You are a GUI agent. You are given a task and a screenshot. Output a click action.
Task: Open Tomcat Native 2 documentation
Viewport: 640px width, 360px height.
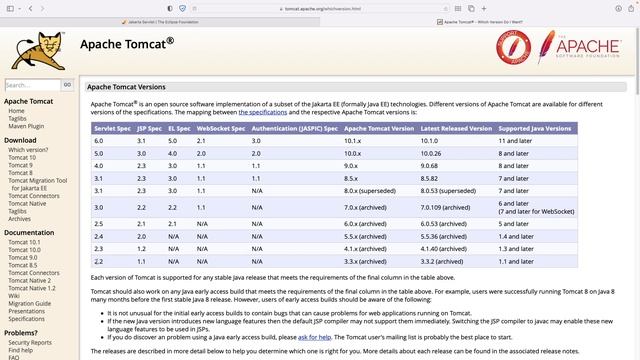click(29, 281)
